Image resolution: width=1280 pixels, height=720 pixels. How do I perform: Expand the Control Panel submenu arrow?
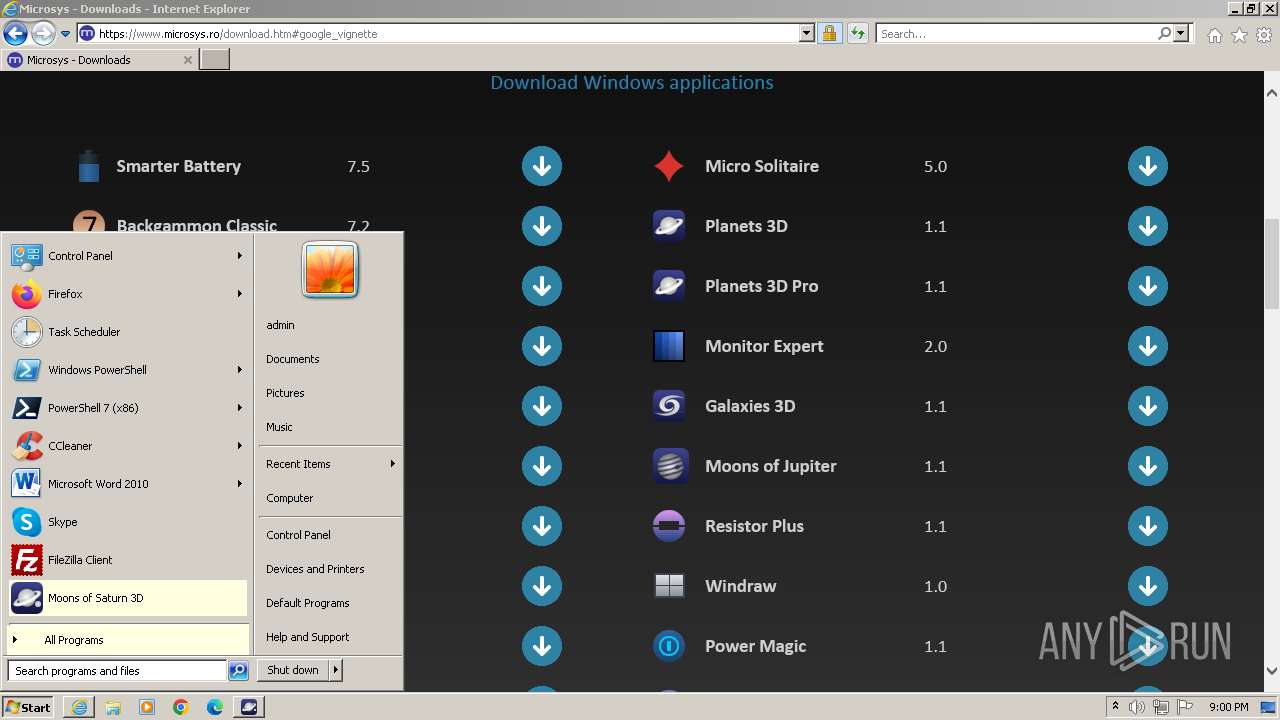[240, 256]
